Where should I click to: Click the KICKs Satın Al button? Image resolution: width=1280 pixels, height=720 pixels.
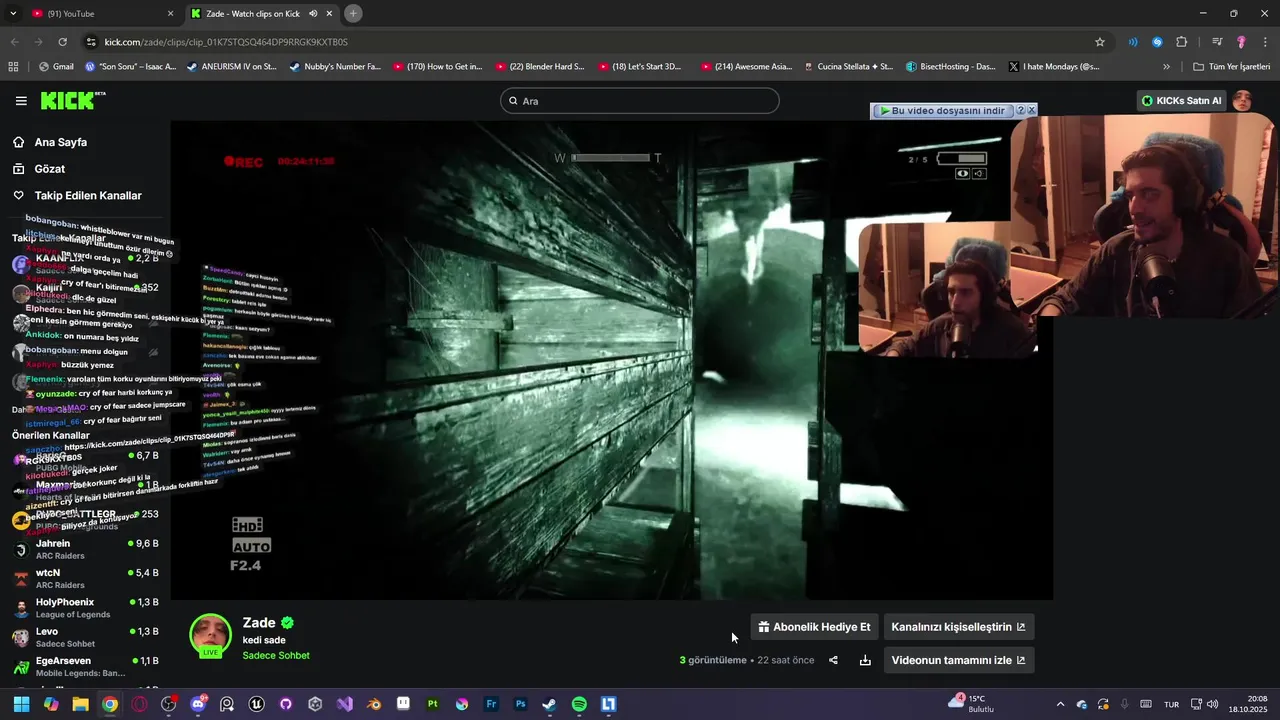(1182, 101)
